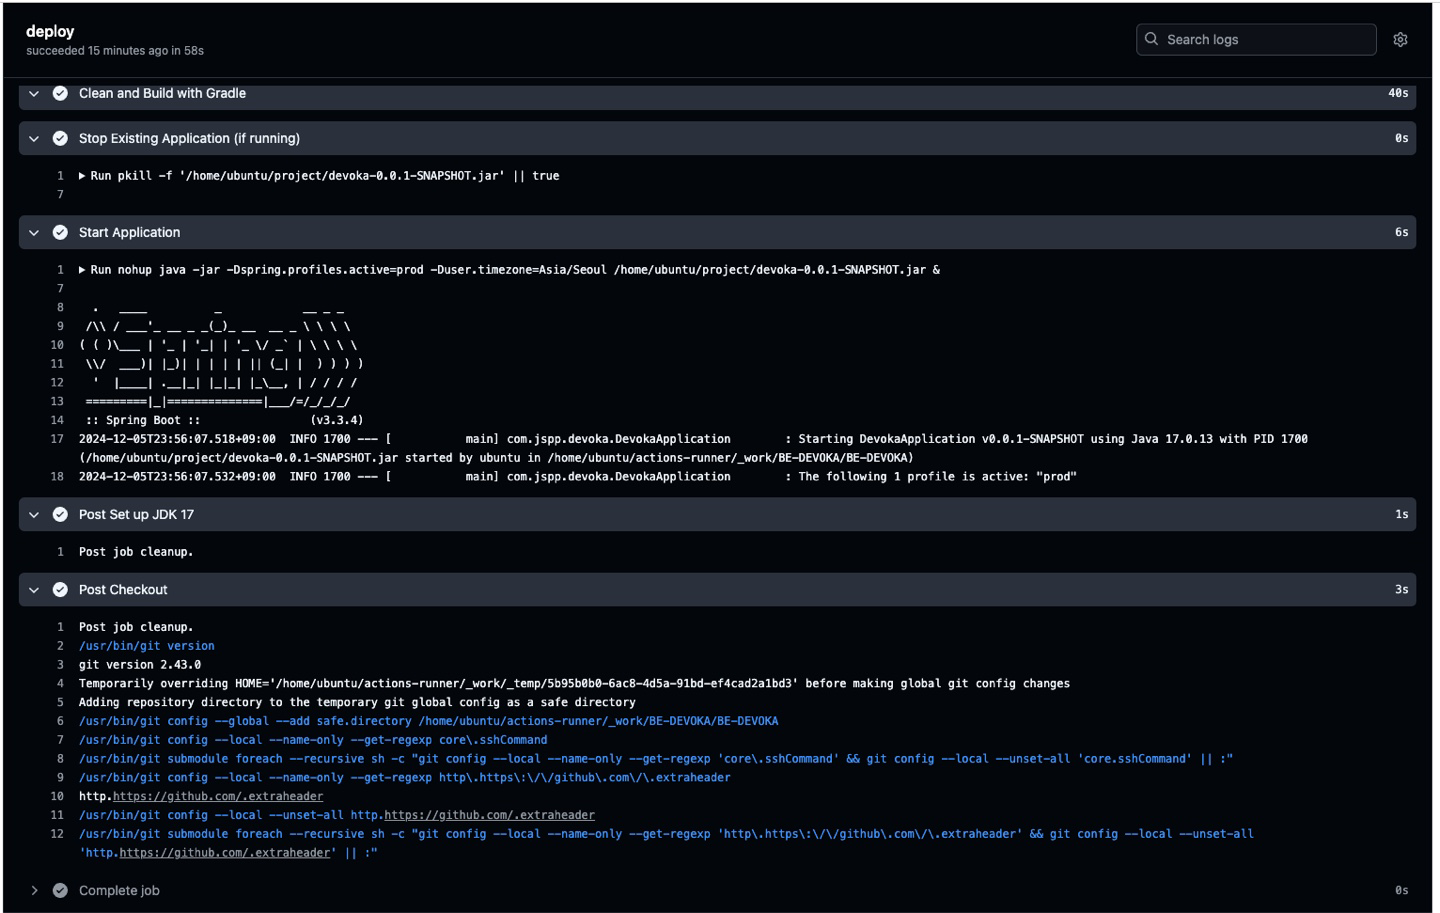1440x913 pixels.
Task: Click the 1s duration of Post Set up JDK 17
Action: point(1401,514)
